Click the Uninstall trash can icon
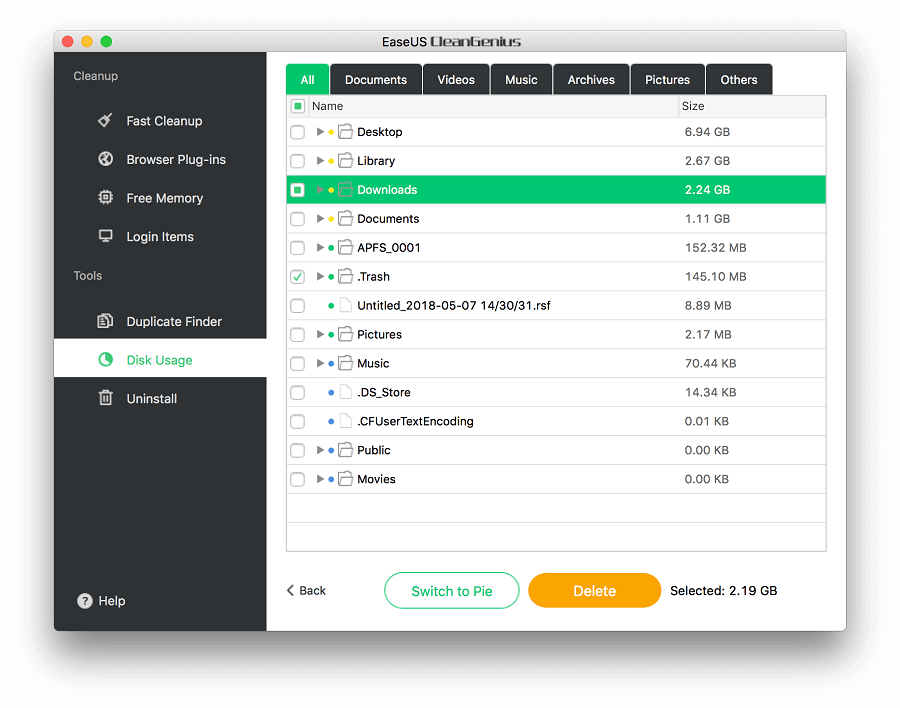Image resolution: width=900 pixels, height=708 pixels. click(105, 399)
